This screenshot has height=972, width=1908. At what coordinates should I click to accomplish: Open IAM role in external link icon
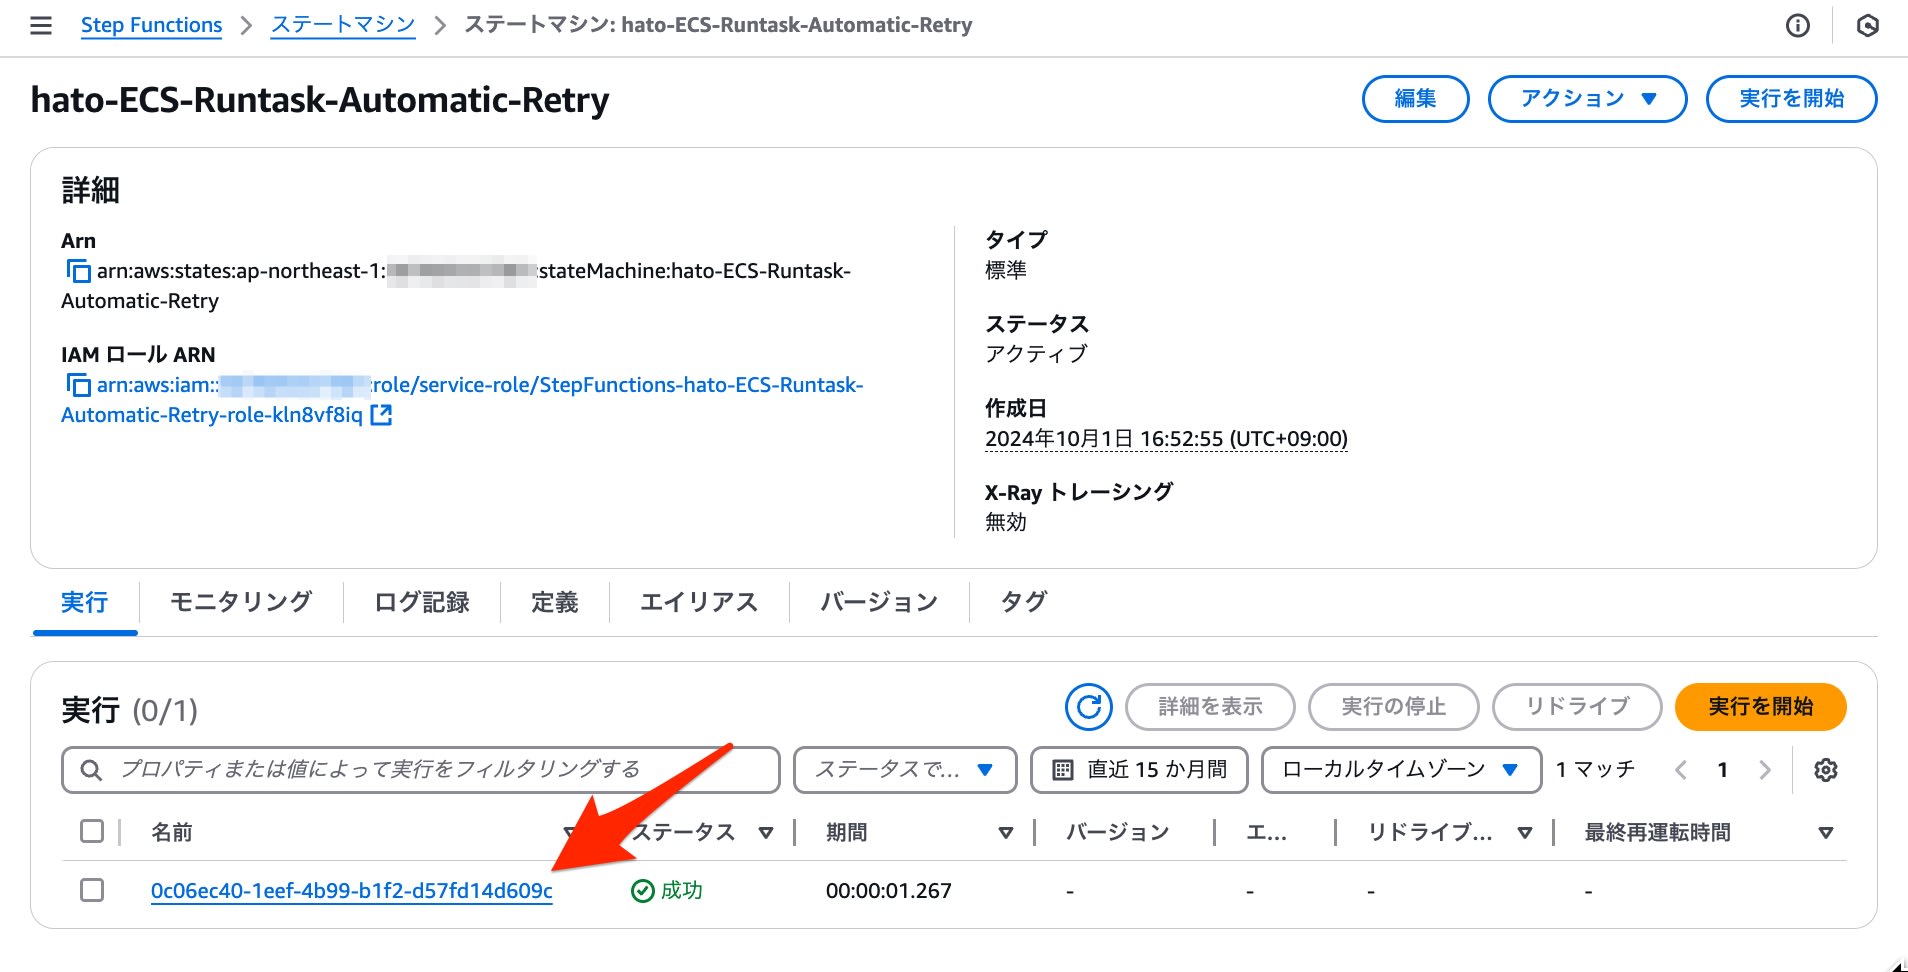[x=381, y=415]
